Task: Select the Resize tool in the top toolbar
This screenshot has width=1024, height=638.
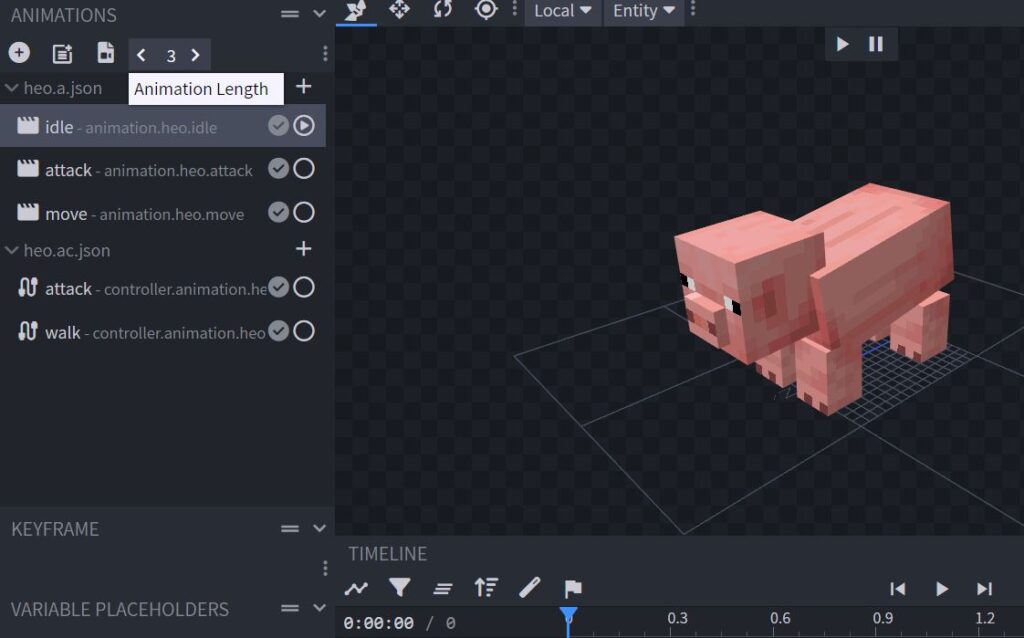Action: tap(399, 10)
